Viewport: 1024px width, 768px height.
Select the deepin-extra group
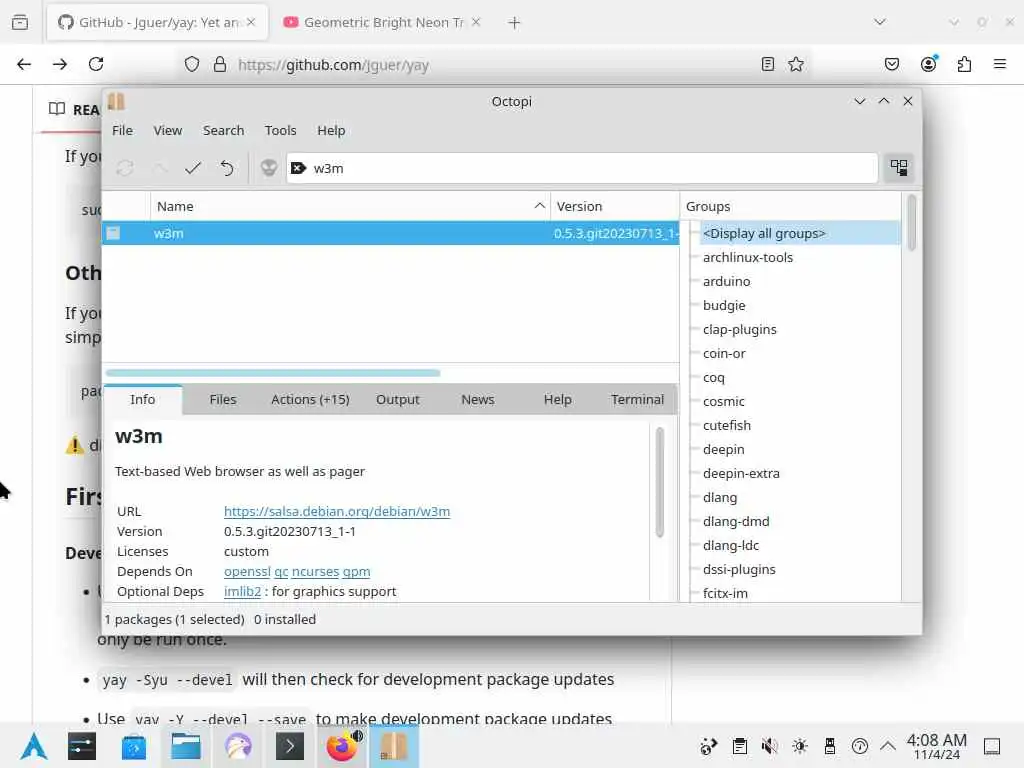point(741,473)
